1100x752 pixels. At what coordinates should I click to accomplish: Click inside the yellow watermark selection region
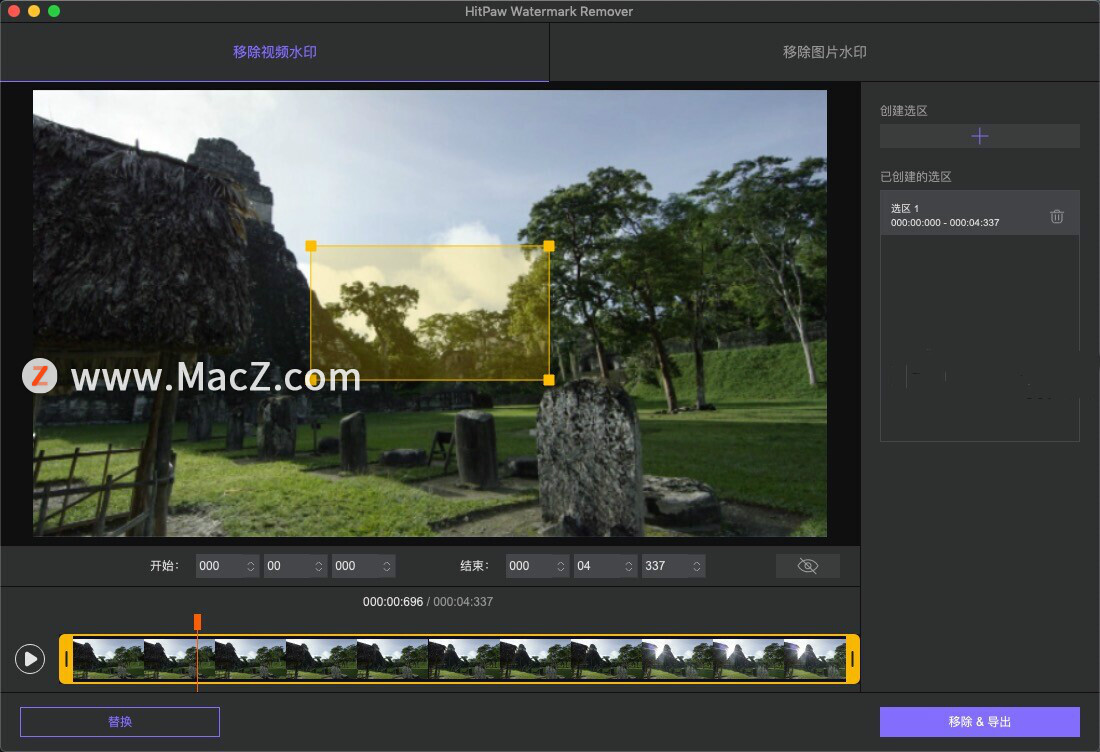429,313
